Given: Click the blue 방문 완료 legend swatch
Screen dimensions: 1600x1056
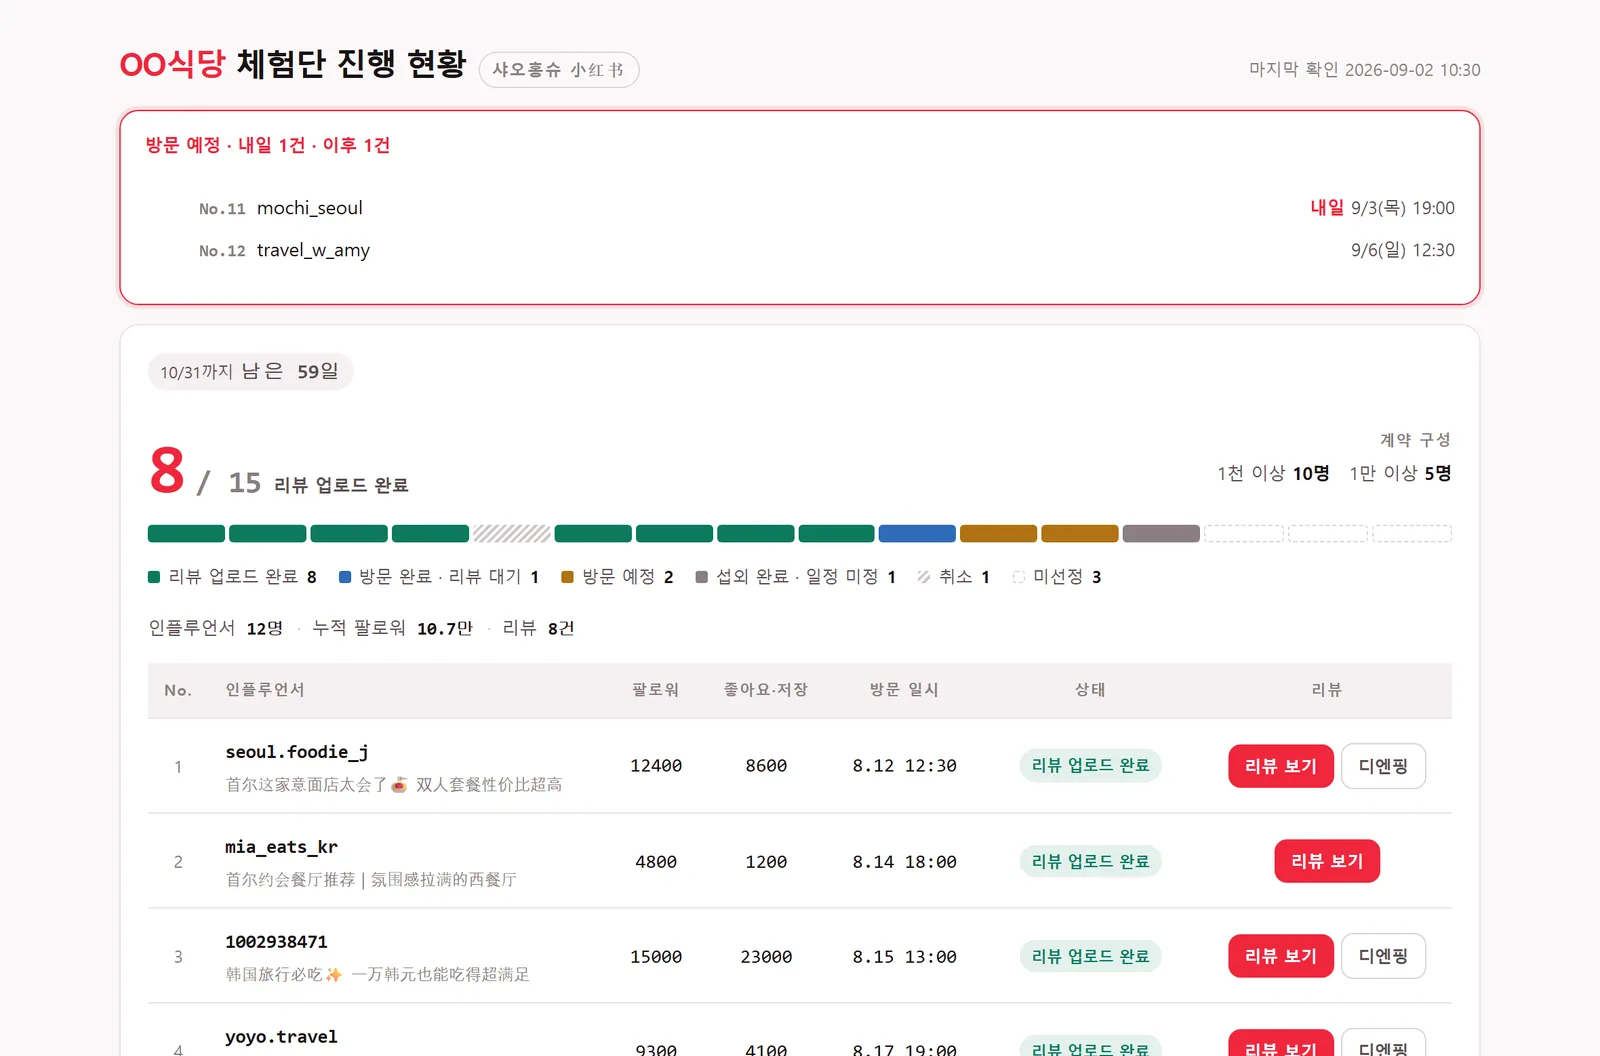Looking at the screenshot, I should 345,577.
